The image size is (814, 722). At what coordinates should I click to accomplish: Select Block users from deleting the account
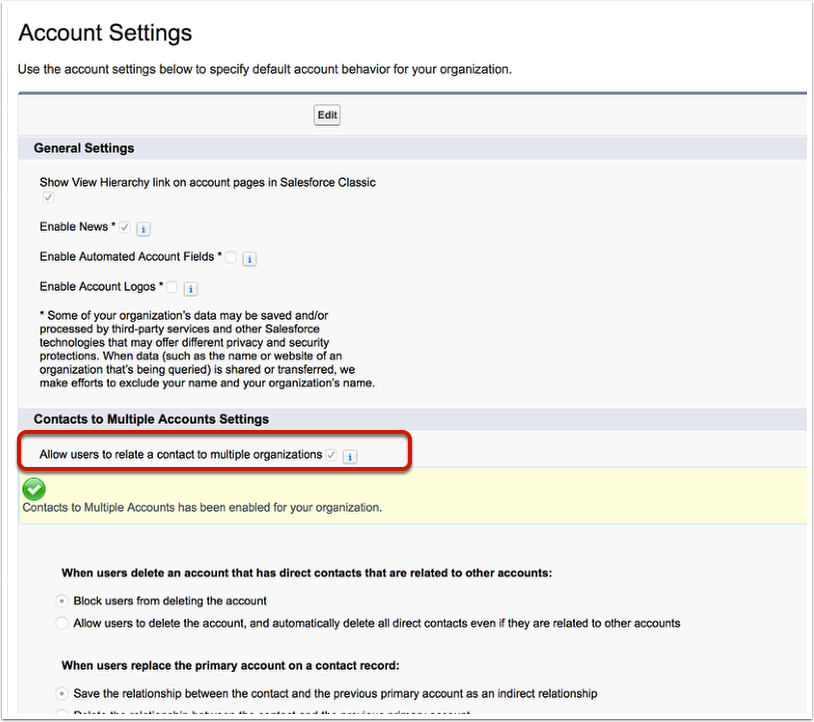click(x=62, y=601)
